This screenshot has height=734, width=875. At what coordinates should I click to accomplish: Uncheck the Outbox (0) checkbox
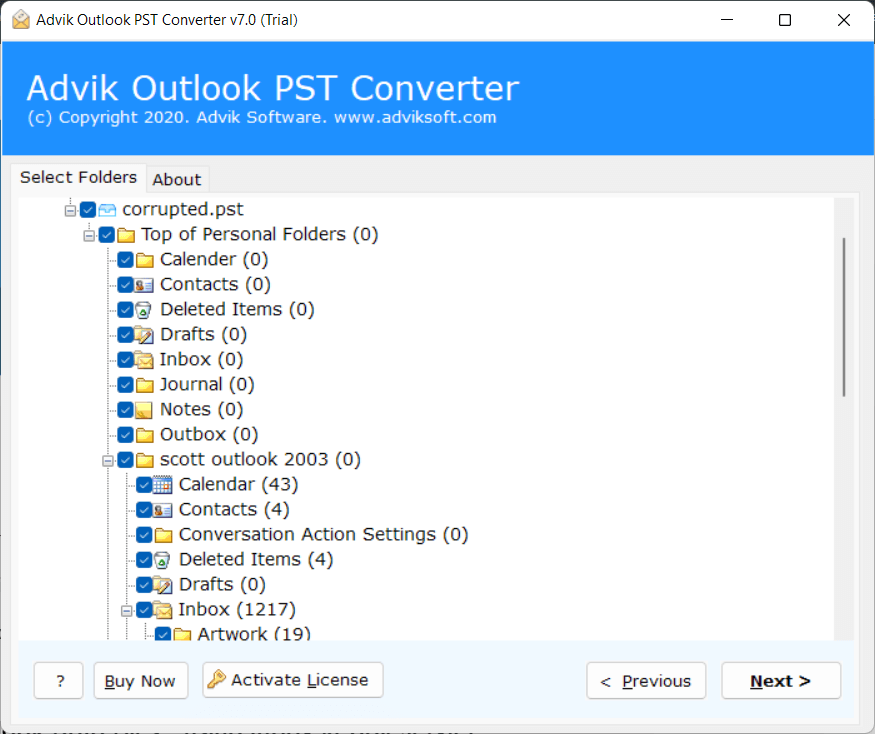126,435
